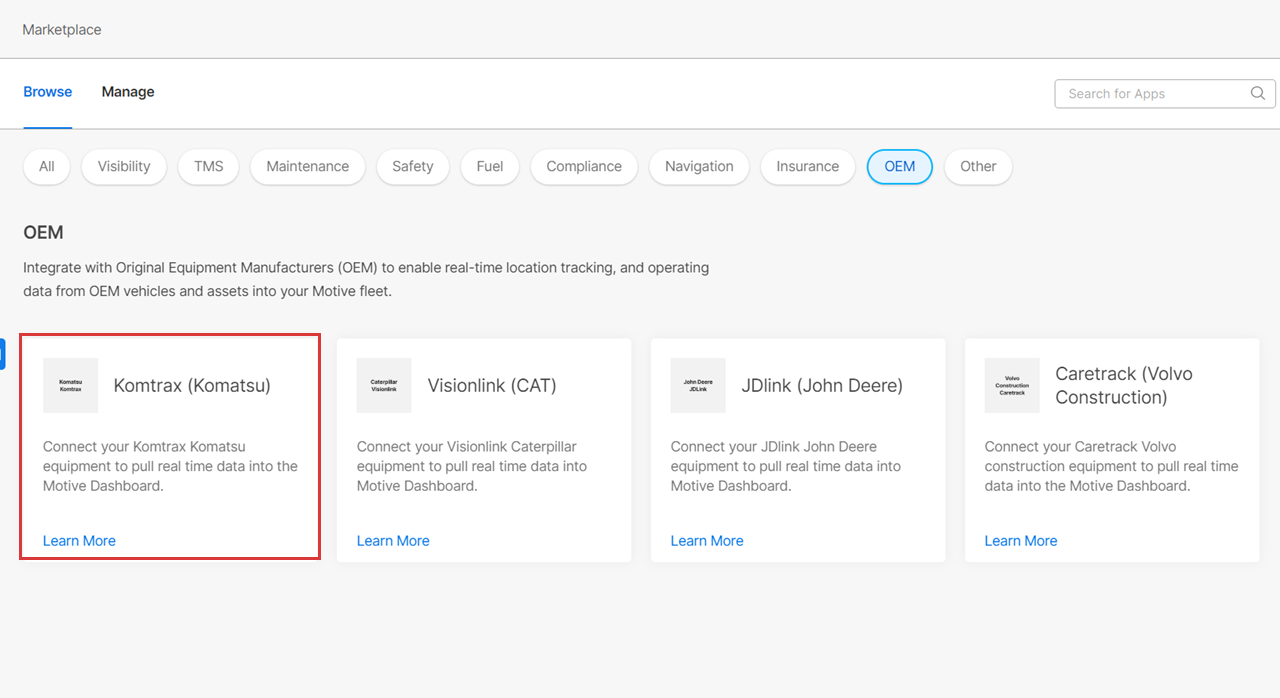Screen dimensions: 1280x698
Task: Filter apps by TMS category
Action: (x=209, y=167)
